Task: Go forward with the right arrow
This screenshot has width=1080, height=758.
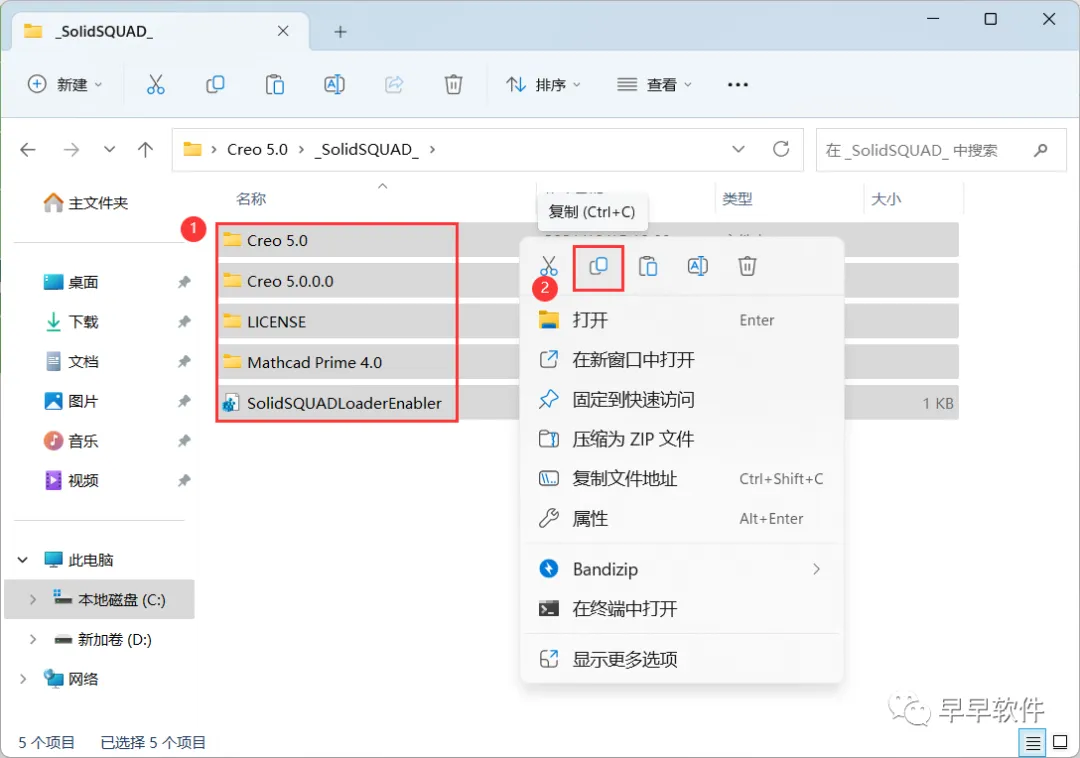Action: tap(71, 149)
